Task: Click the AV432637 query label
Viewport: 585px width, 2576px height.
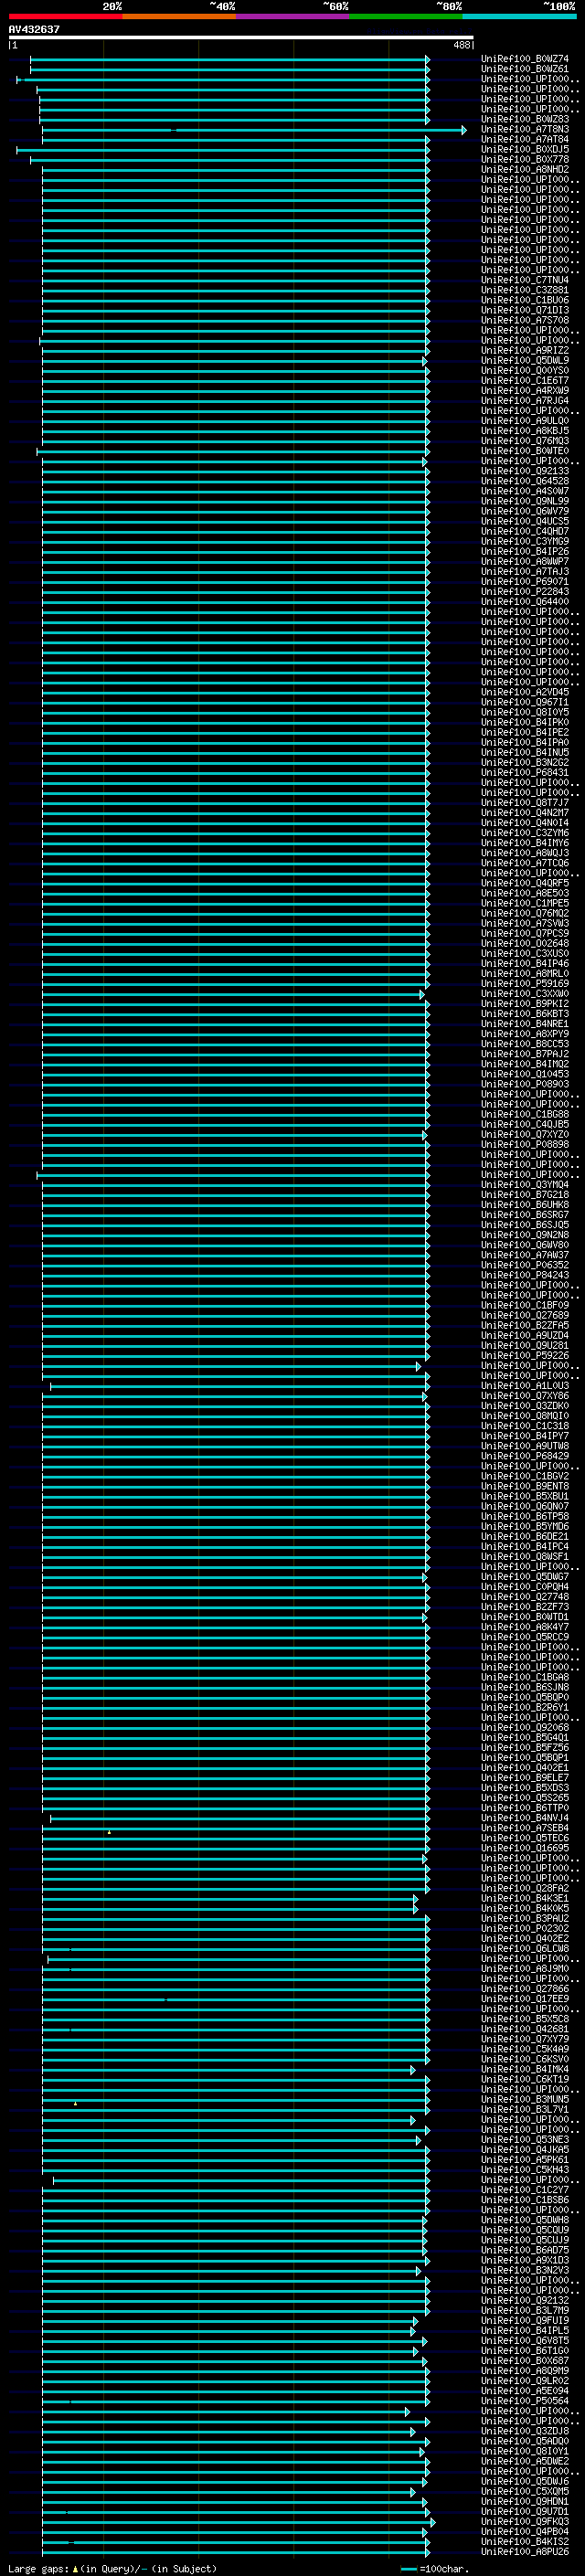Action: pos(34,29)
